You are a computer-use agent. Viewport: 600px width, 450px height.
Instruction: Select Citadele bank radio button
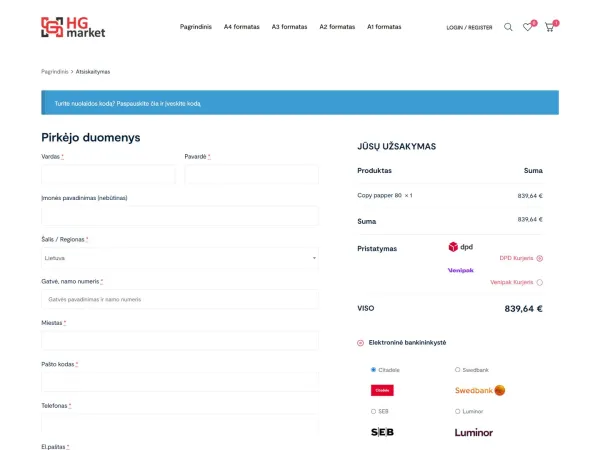(x=373, y=370)
